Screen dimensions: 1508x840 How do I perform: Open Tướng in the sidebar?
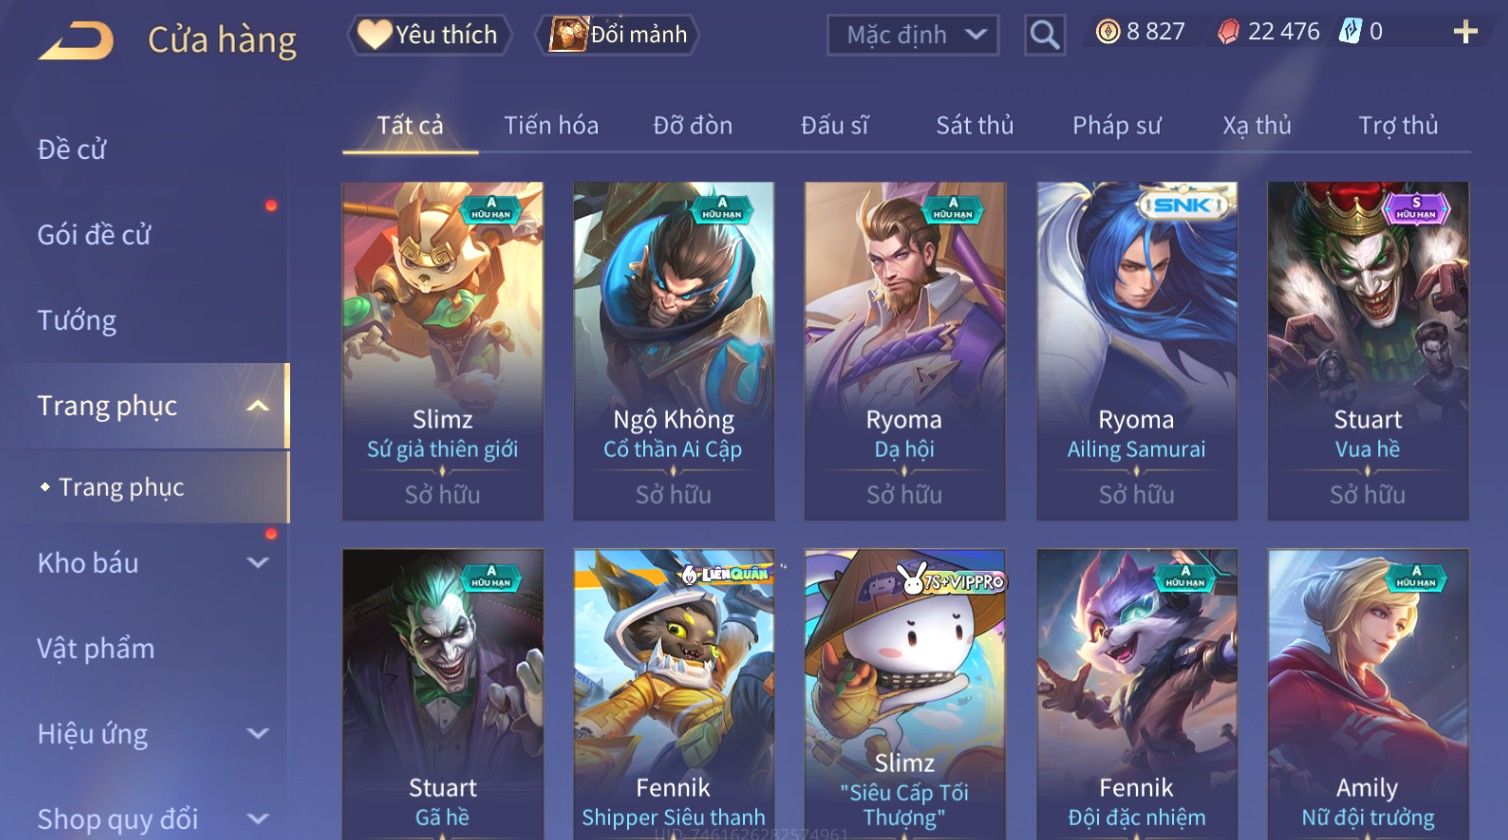(77, 321)
